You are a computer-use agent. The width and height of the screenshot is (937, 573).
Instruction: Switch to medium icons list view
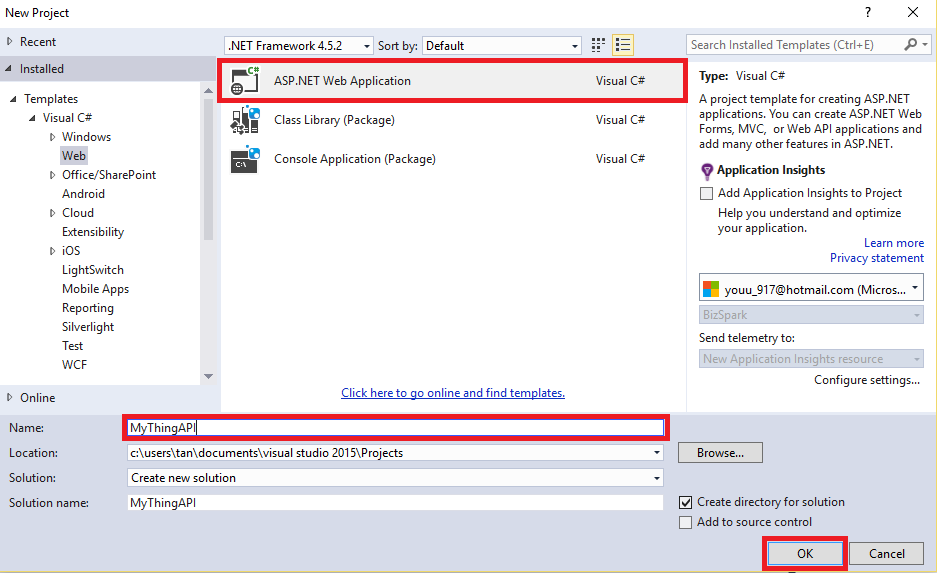pos(623,45)
